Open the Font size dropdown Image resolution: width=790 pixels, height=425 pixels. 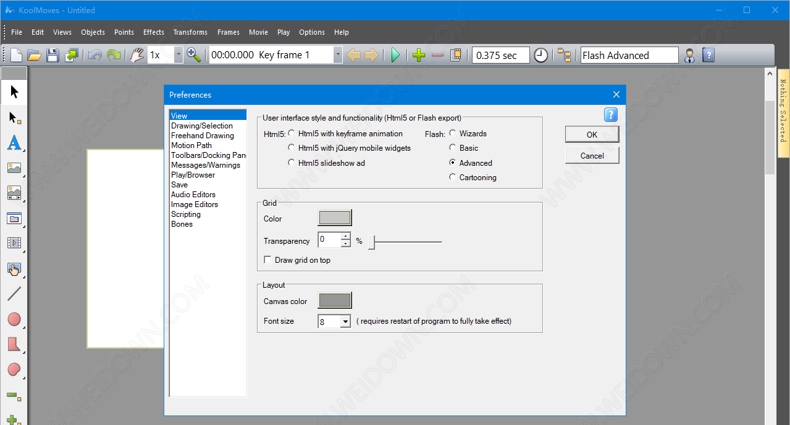(345, 321)
